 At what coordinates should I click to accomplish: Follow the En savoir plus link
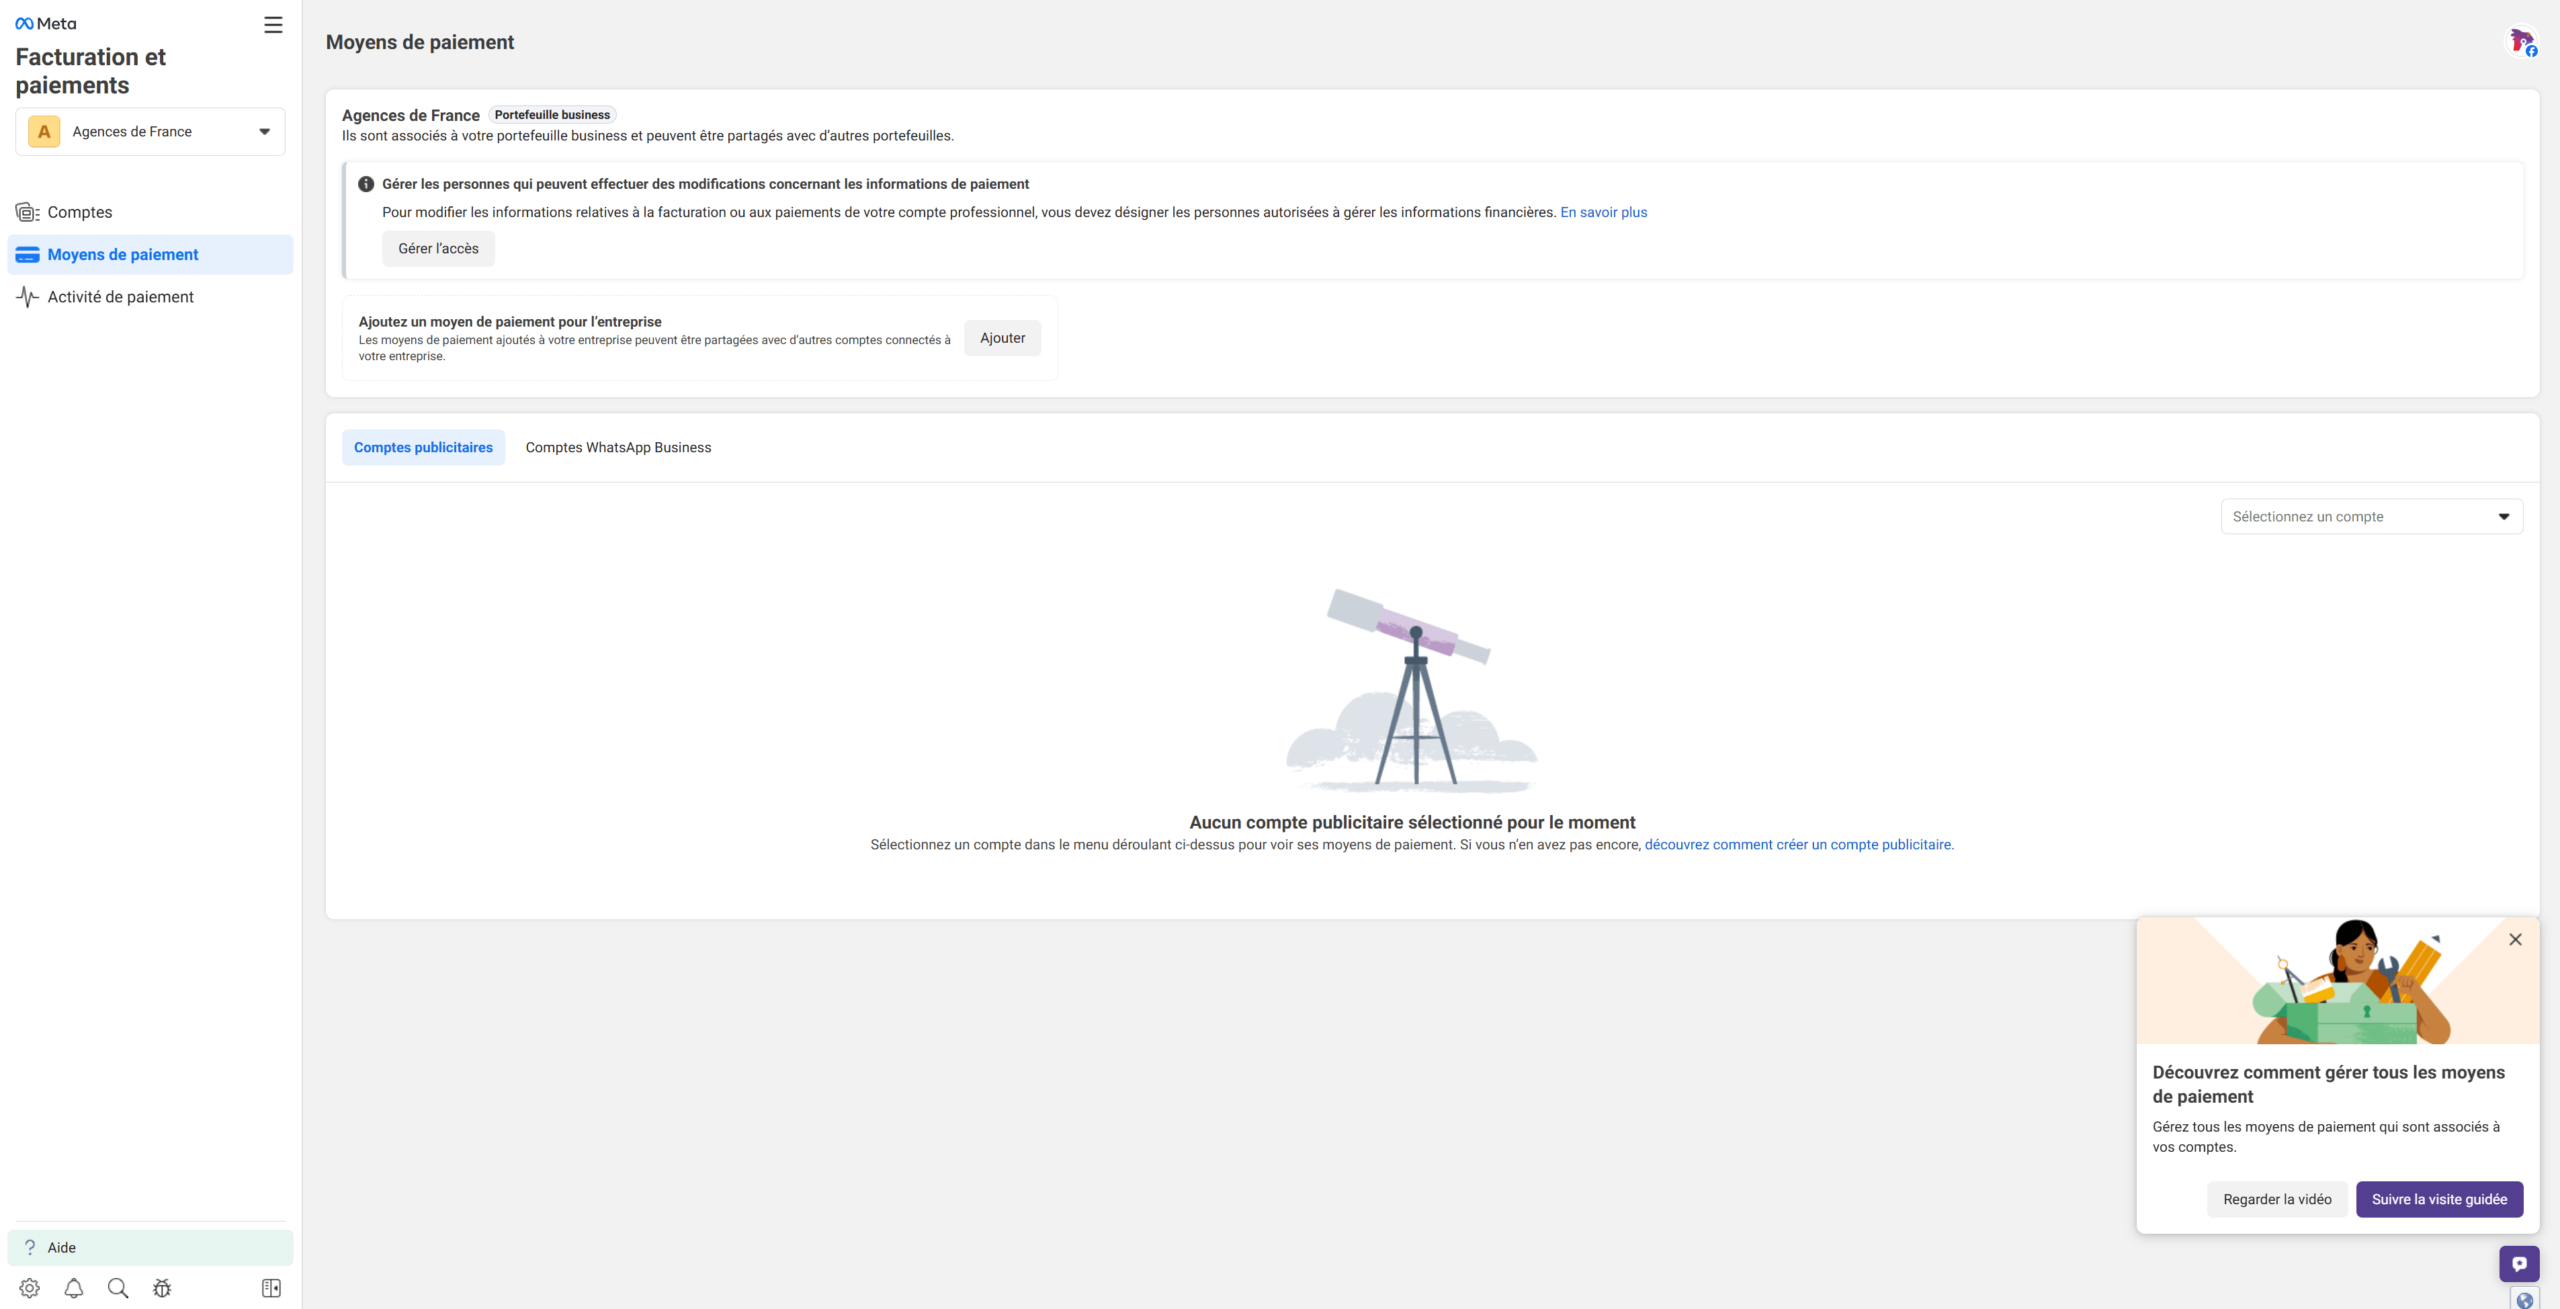1603,212
